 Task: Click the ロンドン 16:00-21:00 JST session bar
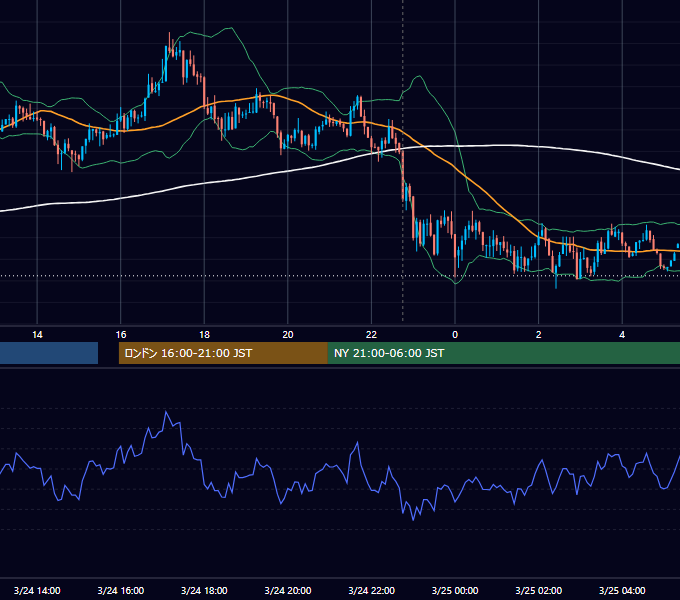tap(223, 353)
